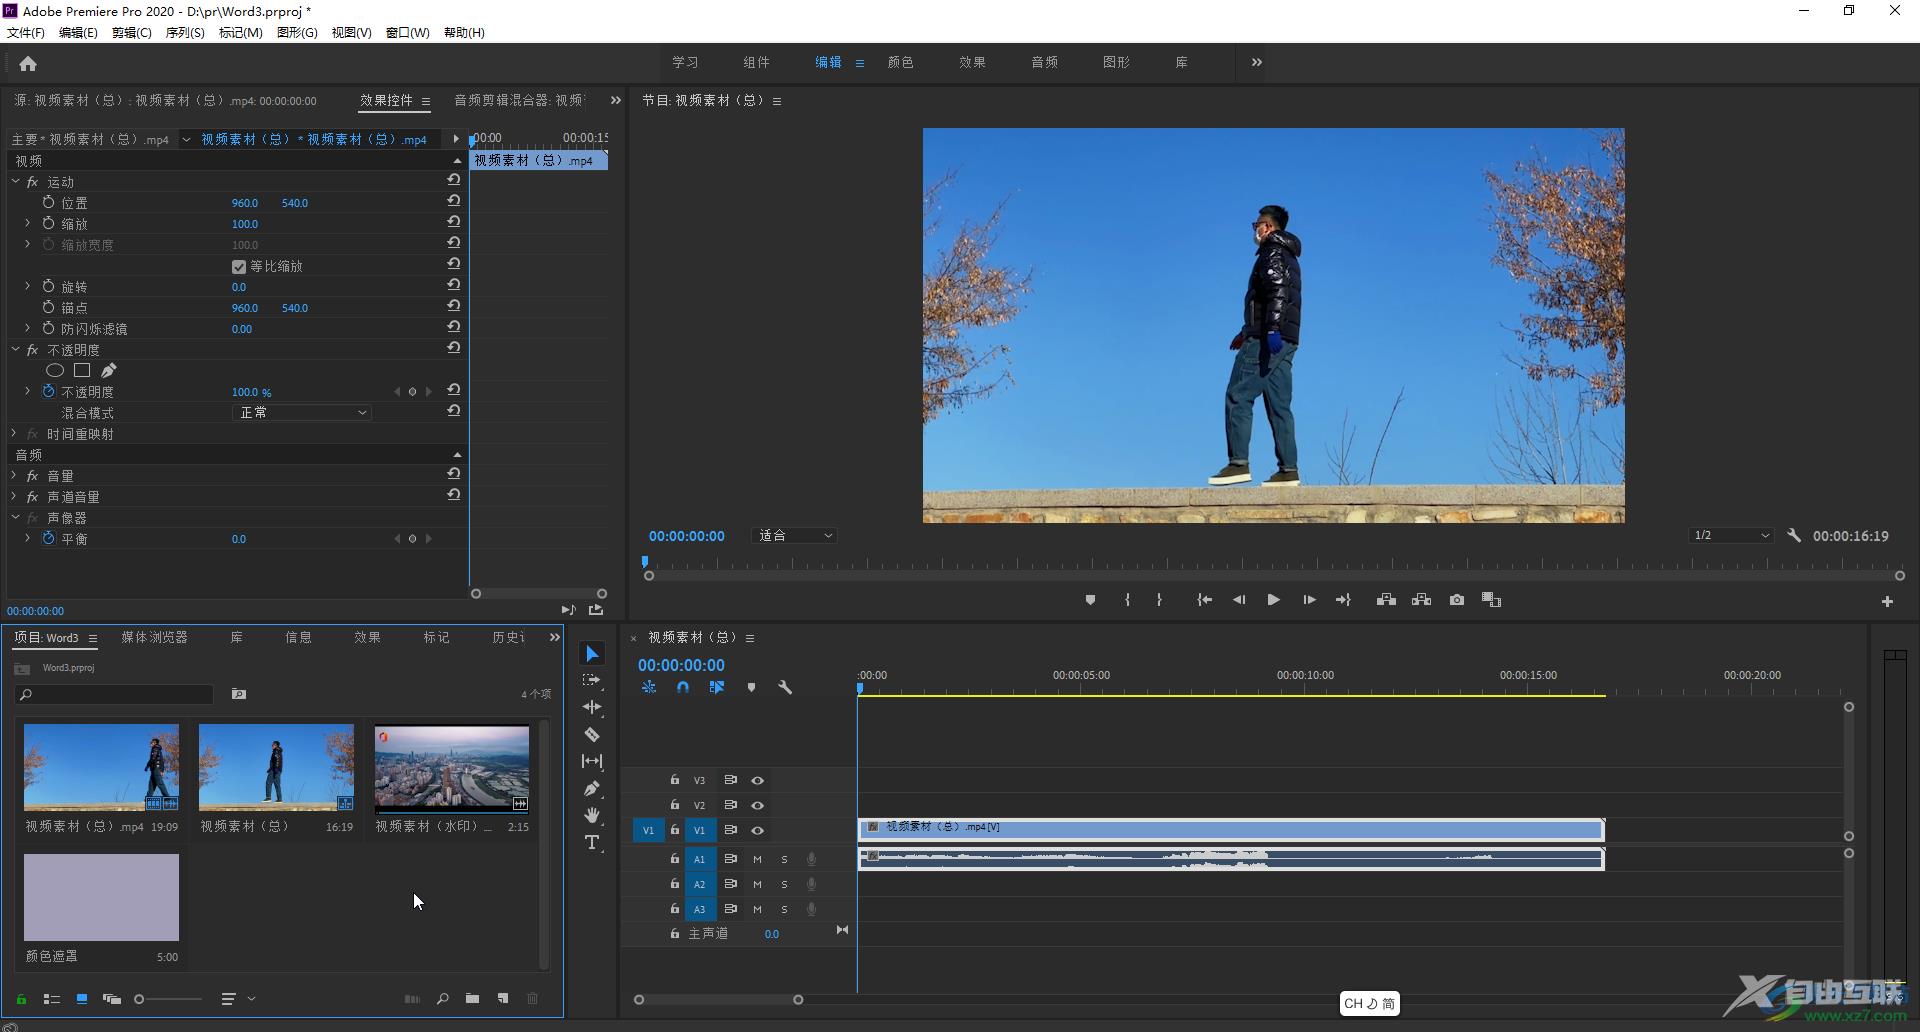Select free draw bezier mask pen
This screenshot has width=1920, height=1032.
click(108, 370)
